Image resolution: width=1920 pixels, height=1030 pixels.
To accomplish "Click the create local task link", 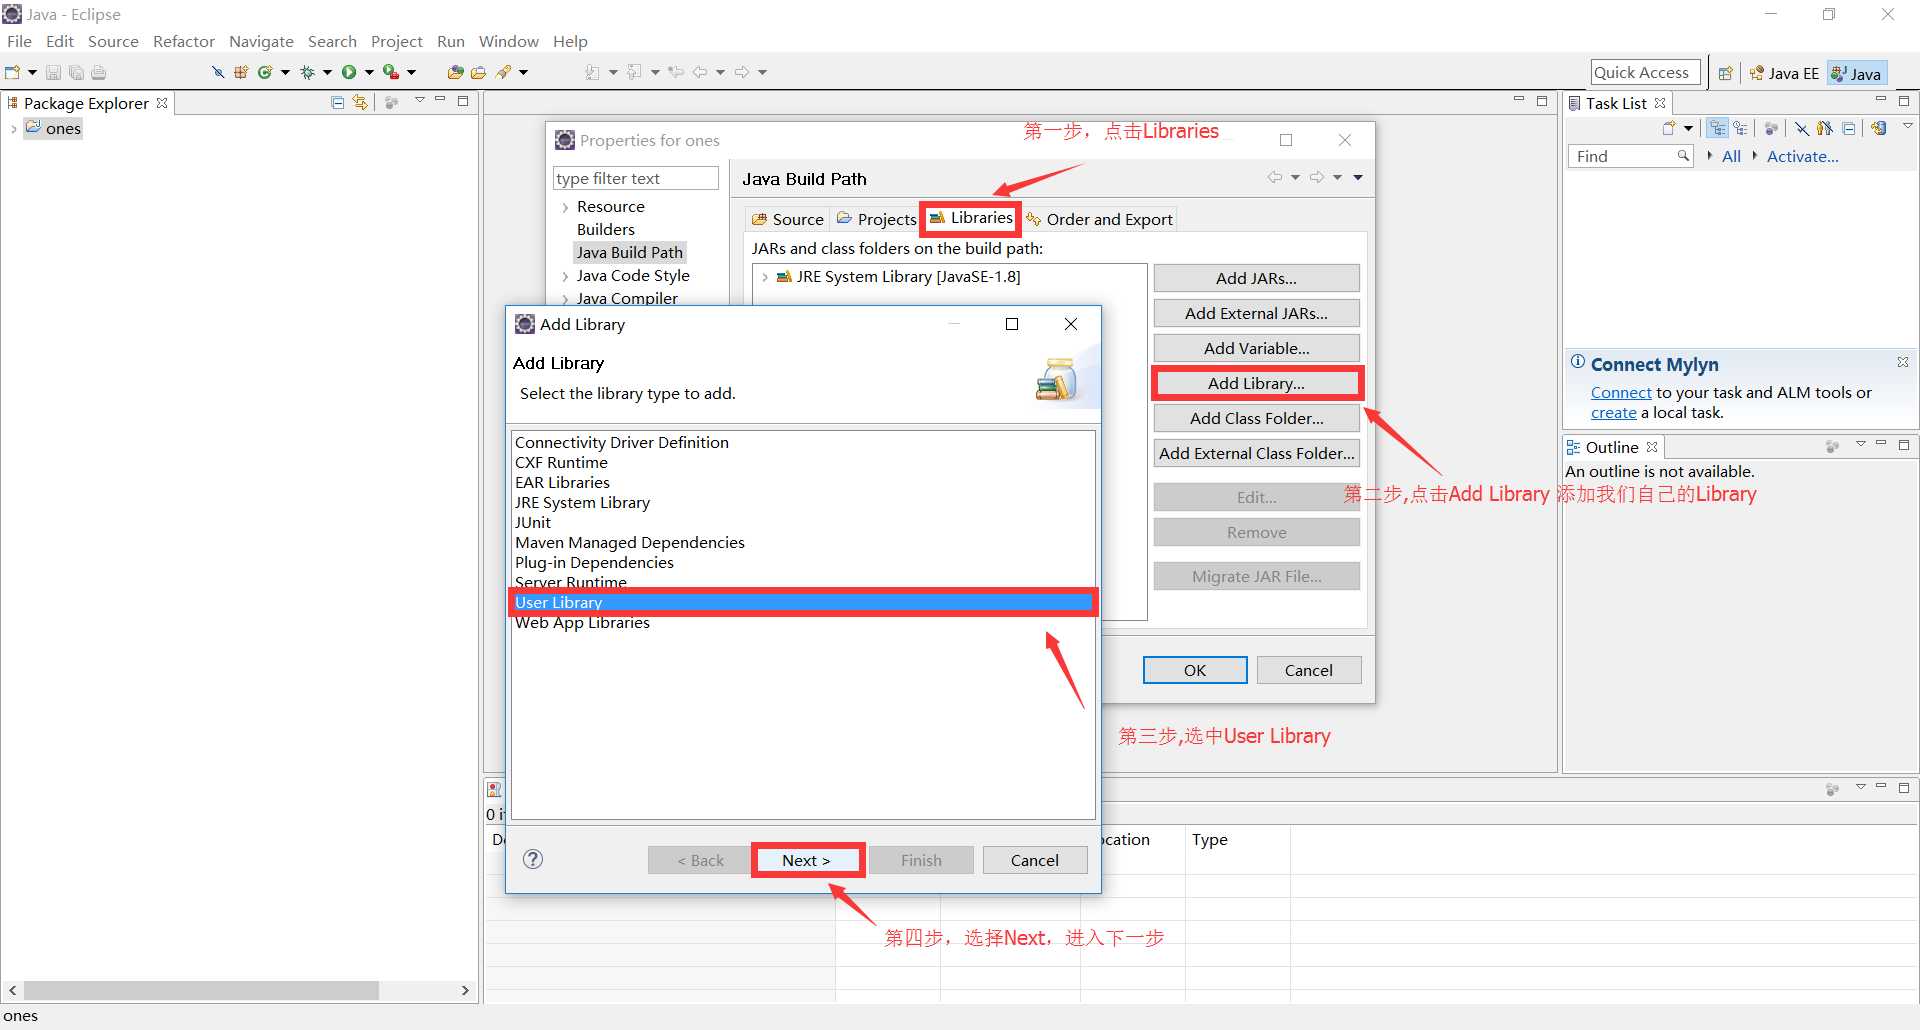I will tap(1614, 412).
